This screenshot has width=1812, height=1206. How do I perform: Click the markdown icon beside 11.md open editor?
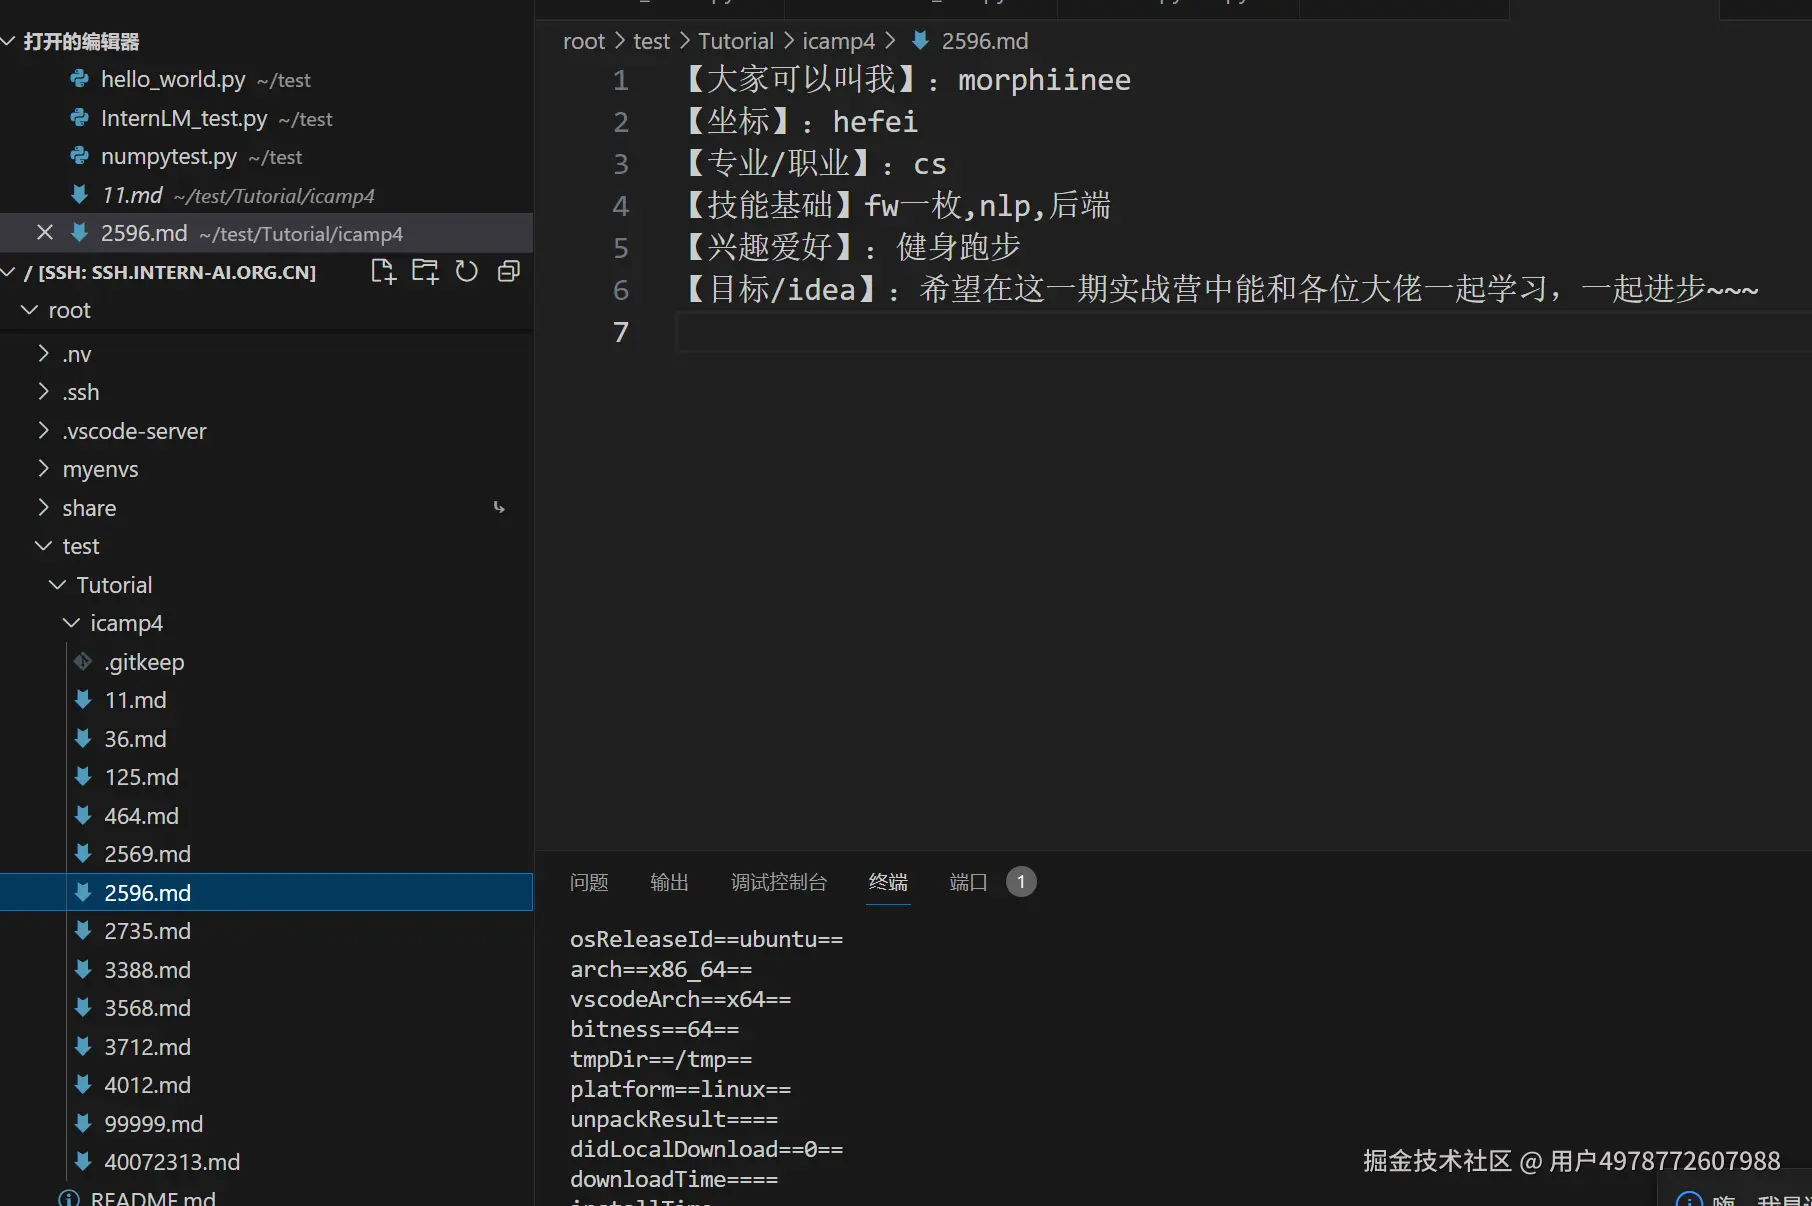80,195
